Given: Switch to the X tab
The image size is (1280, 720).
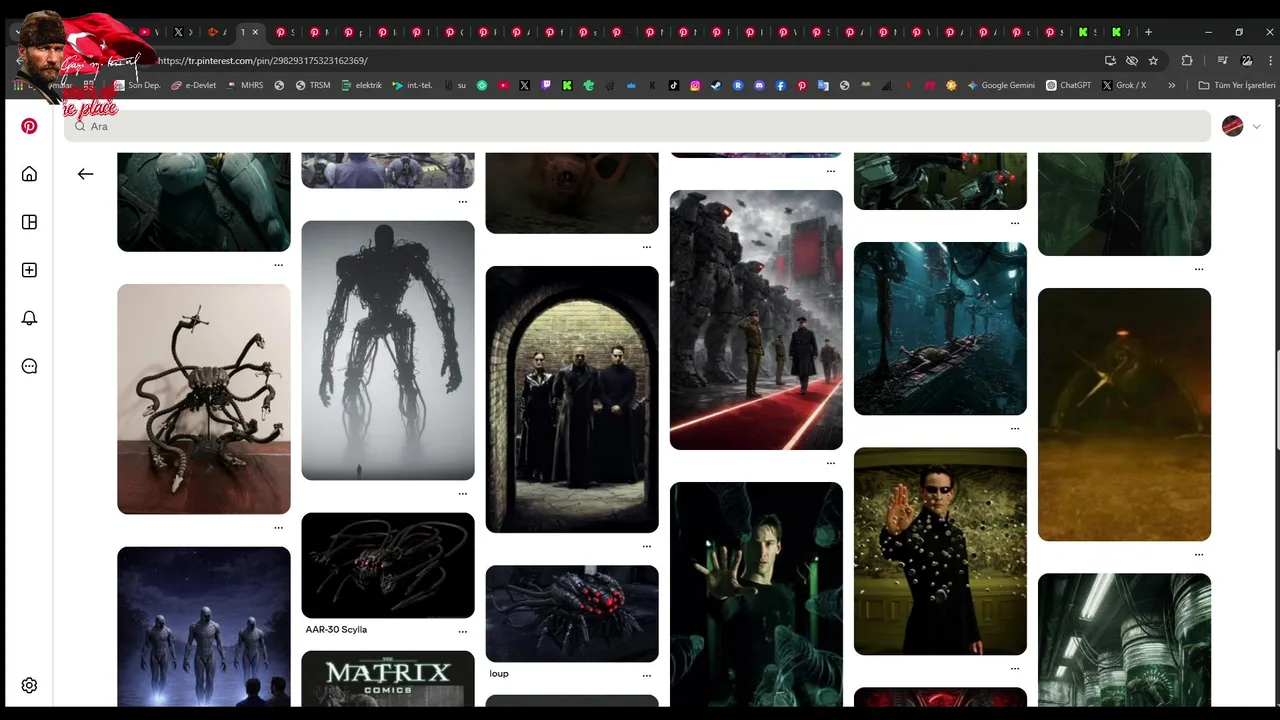Looking at the screenshot, I should click(183, 32).
